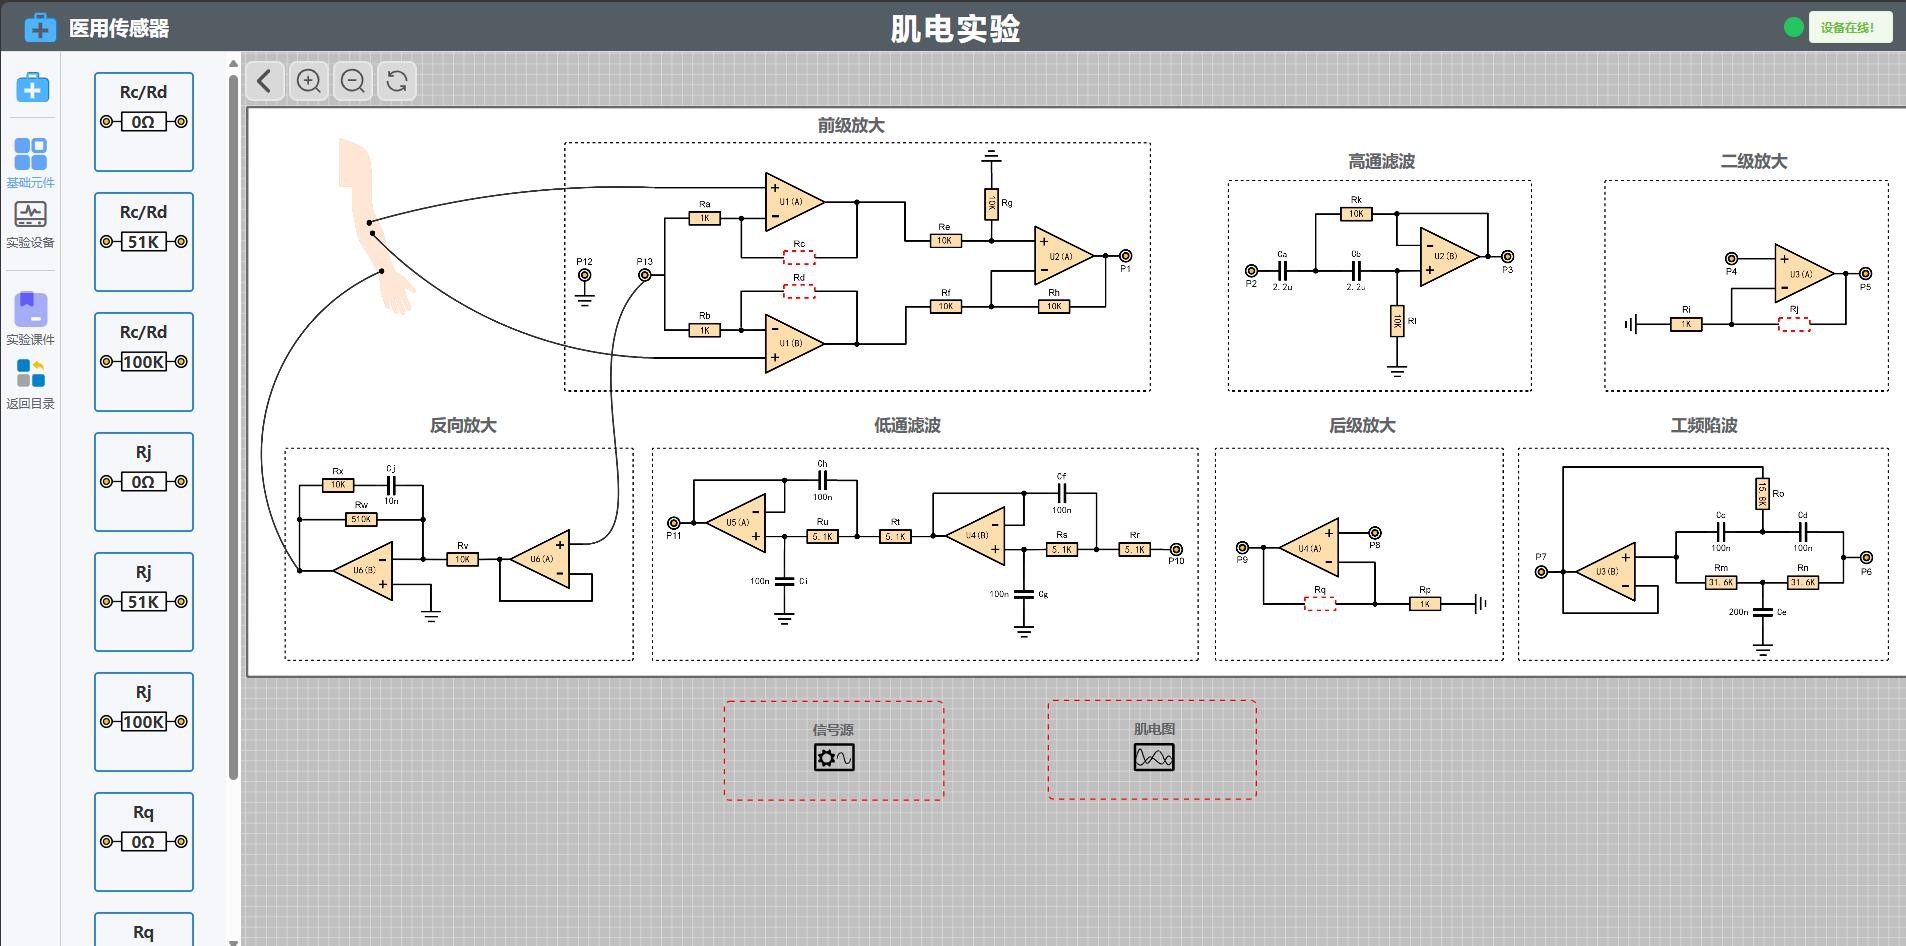Click the 信号源 signal generator icon
1906x946 pixels.
(834, 757)
